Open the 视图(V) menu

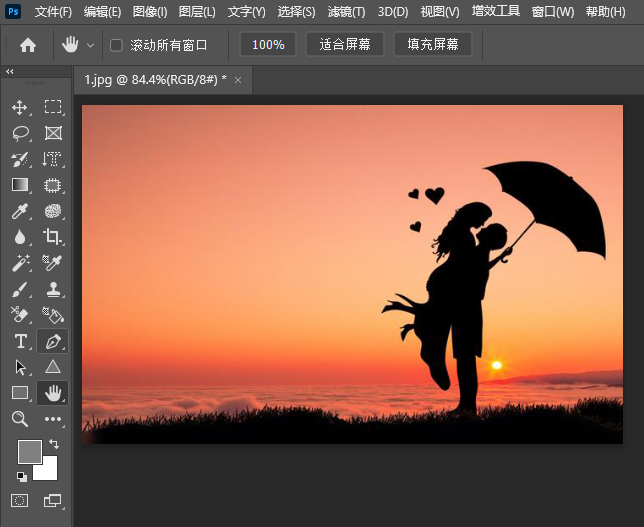[x=440, y=12]
